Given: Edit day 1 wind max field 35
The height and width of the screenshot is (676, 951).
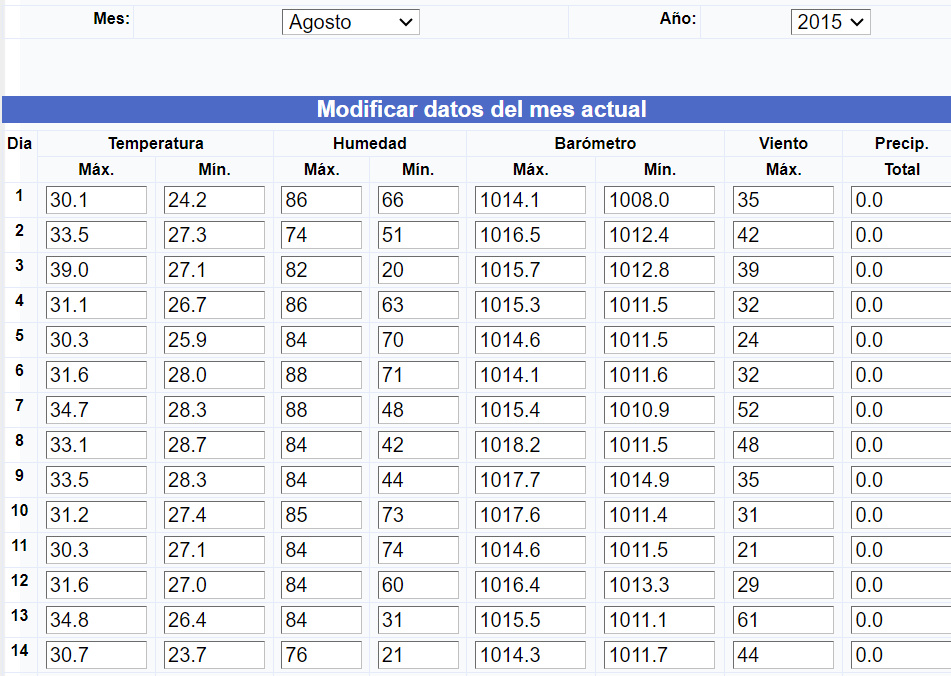Looking at the screenshot, I should click(x=783, y=200).
